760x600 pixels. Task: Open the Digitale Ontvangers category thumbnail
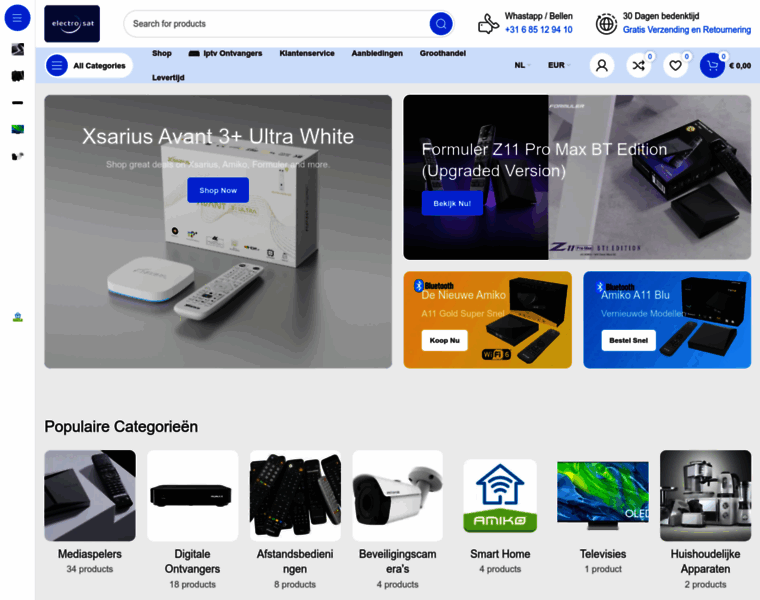click(x=192, y=496)
